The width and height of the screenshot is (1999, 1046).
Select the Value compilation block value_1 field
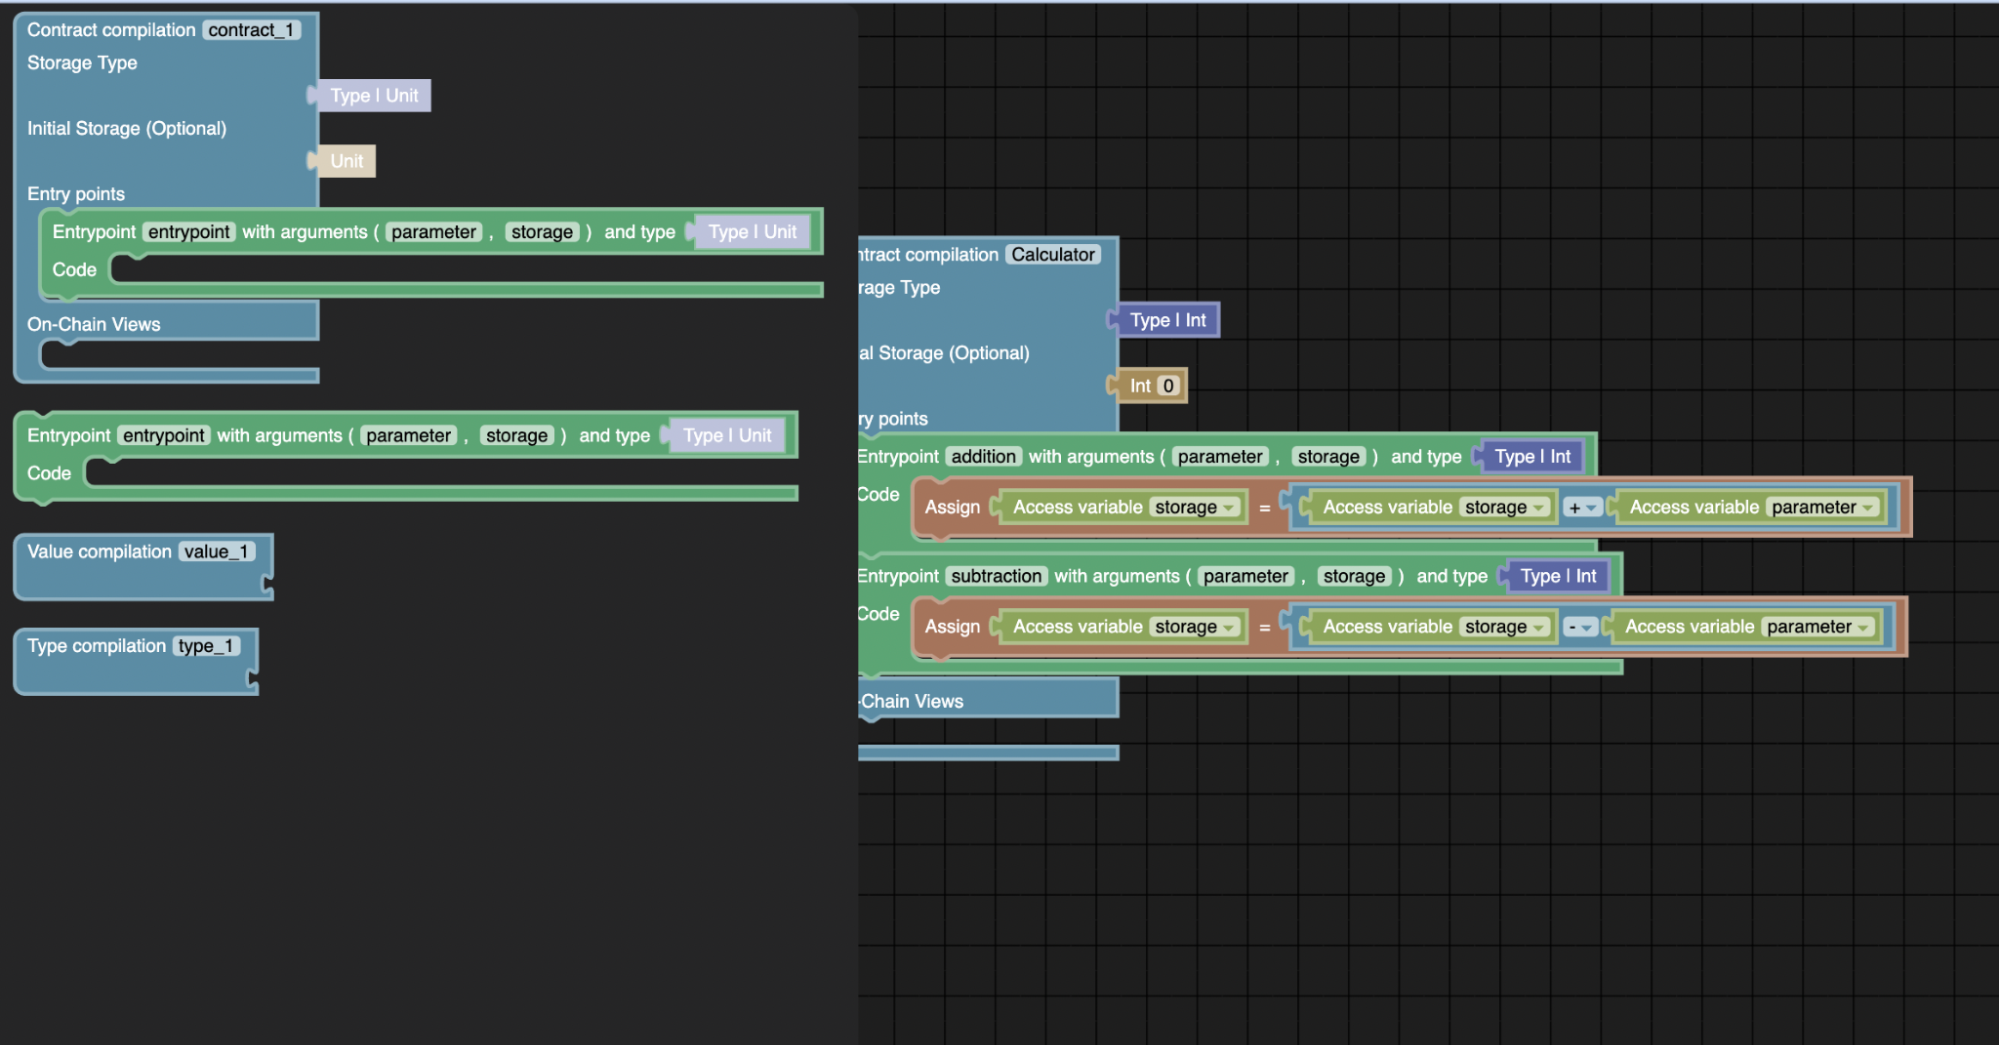point(216,552)
